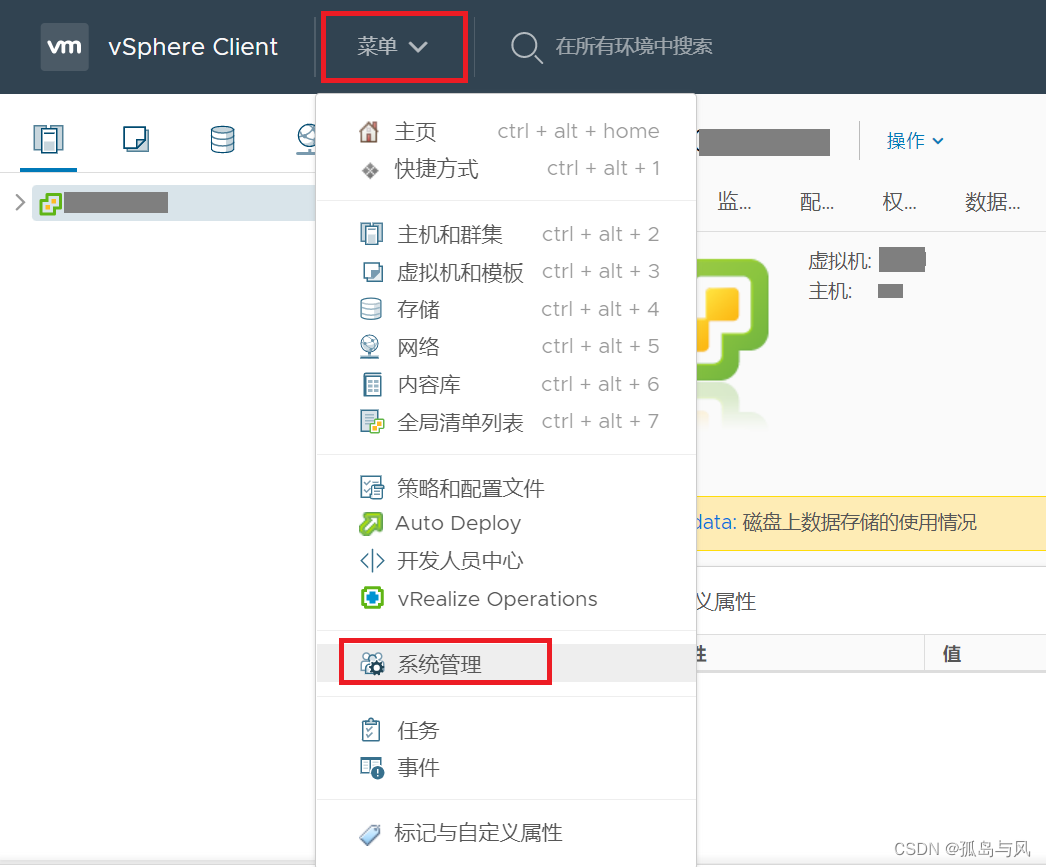
Task: Click the 主机和群集 menu icon
Action: [372, 234]
